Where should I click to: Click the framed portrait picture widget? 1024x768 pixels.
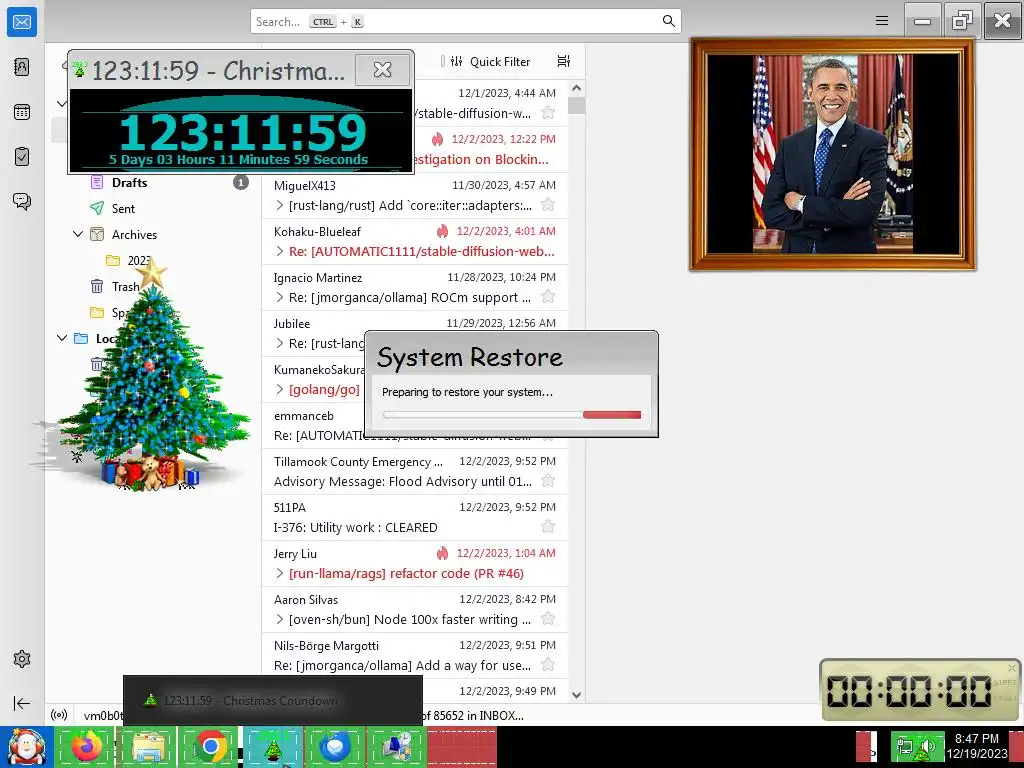click(x=833, y=154)
